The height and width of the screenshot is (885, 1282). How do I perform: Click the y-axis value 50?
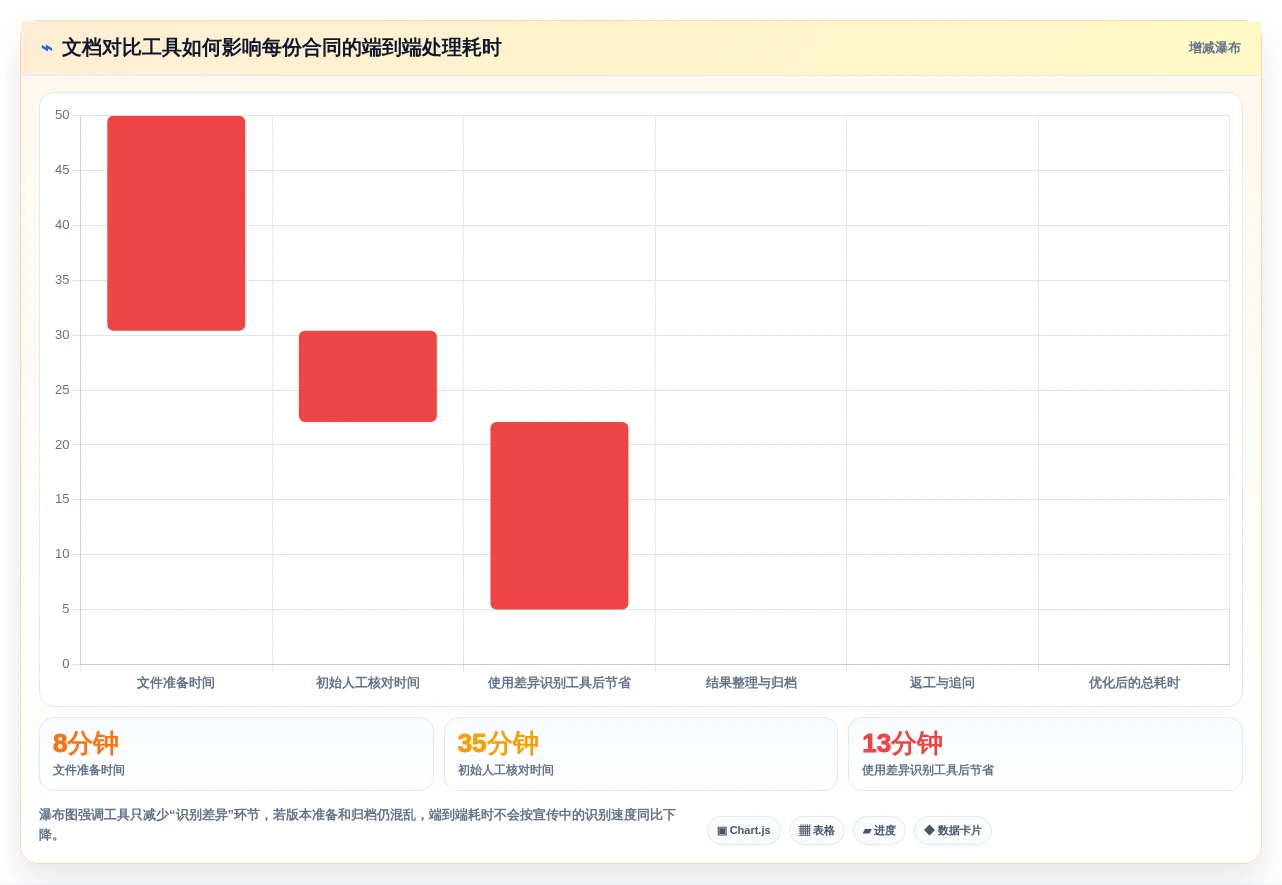(62, 115)
